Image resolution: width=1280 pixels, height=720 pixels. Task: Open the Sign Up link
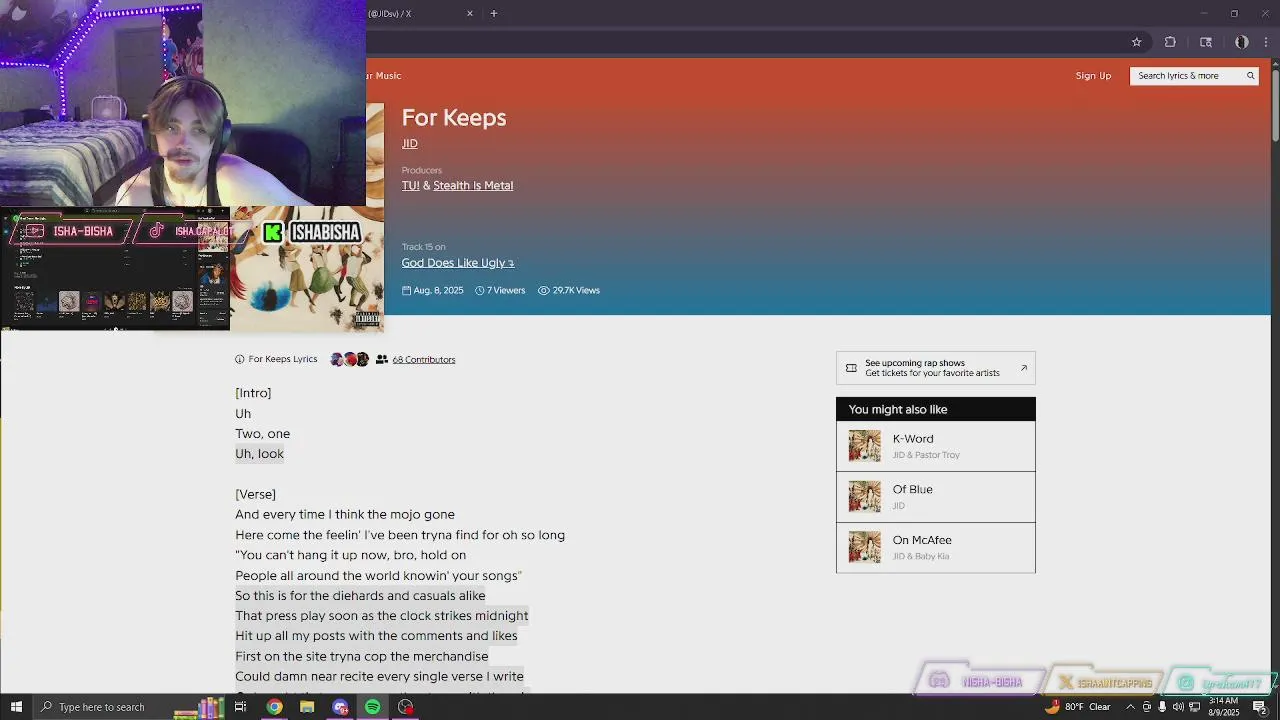tap(1093, 76)
